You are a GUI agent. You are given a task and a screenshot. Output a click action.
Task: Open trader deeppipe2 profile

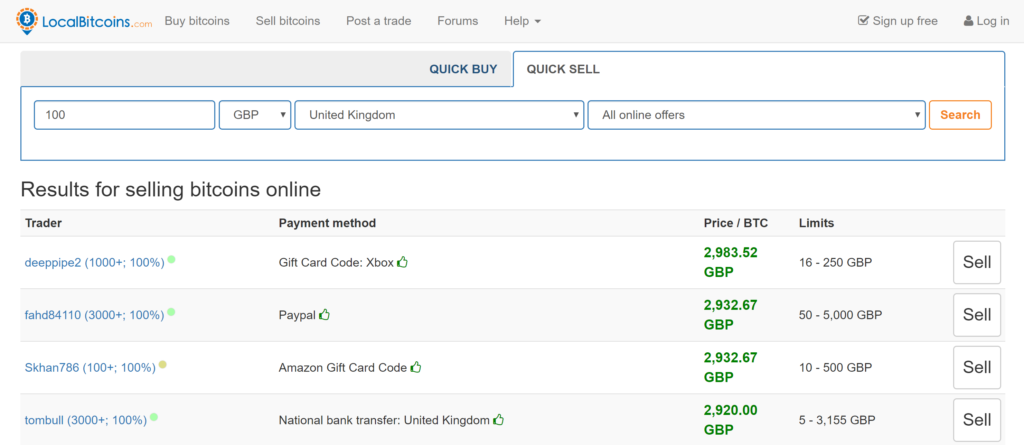point(95,263)
